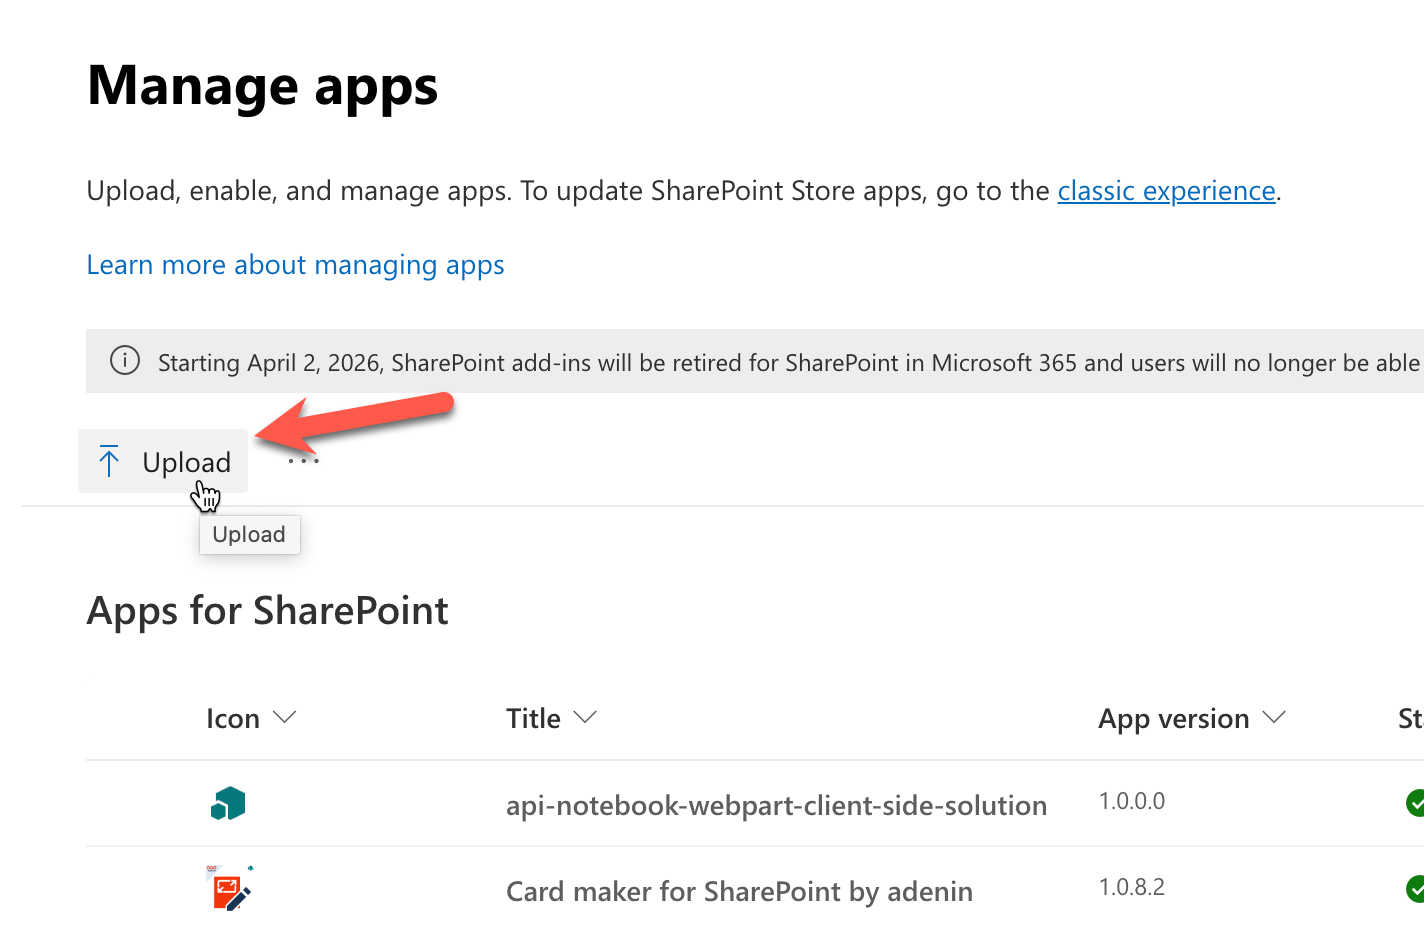The width and height of the screenshot is (1428, 944).
Task: Open the classic experience link
Action: (x=1166, y=190)
